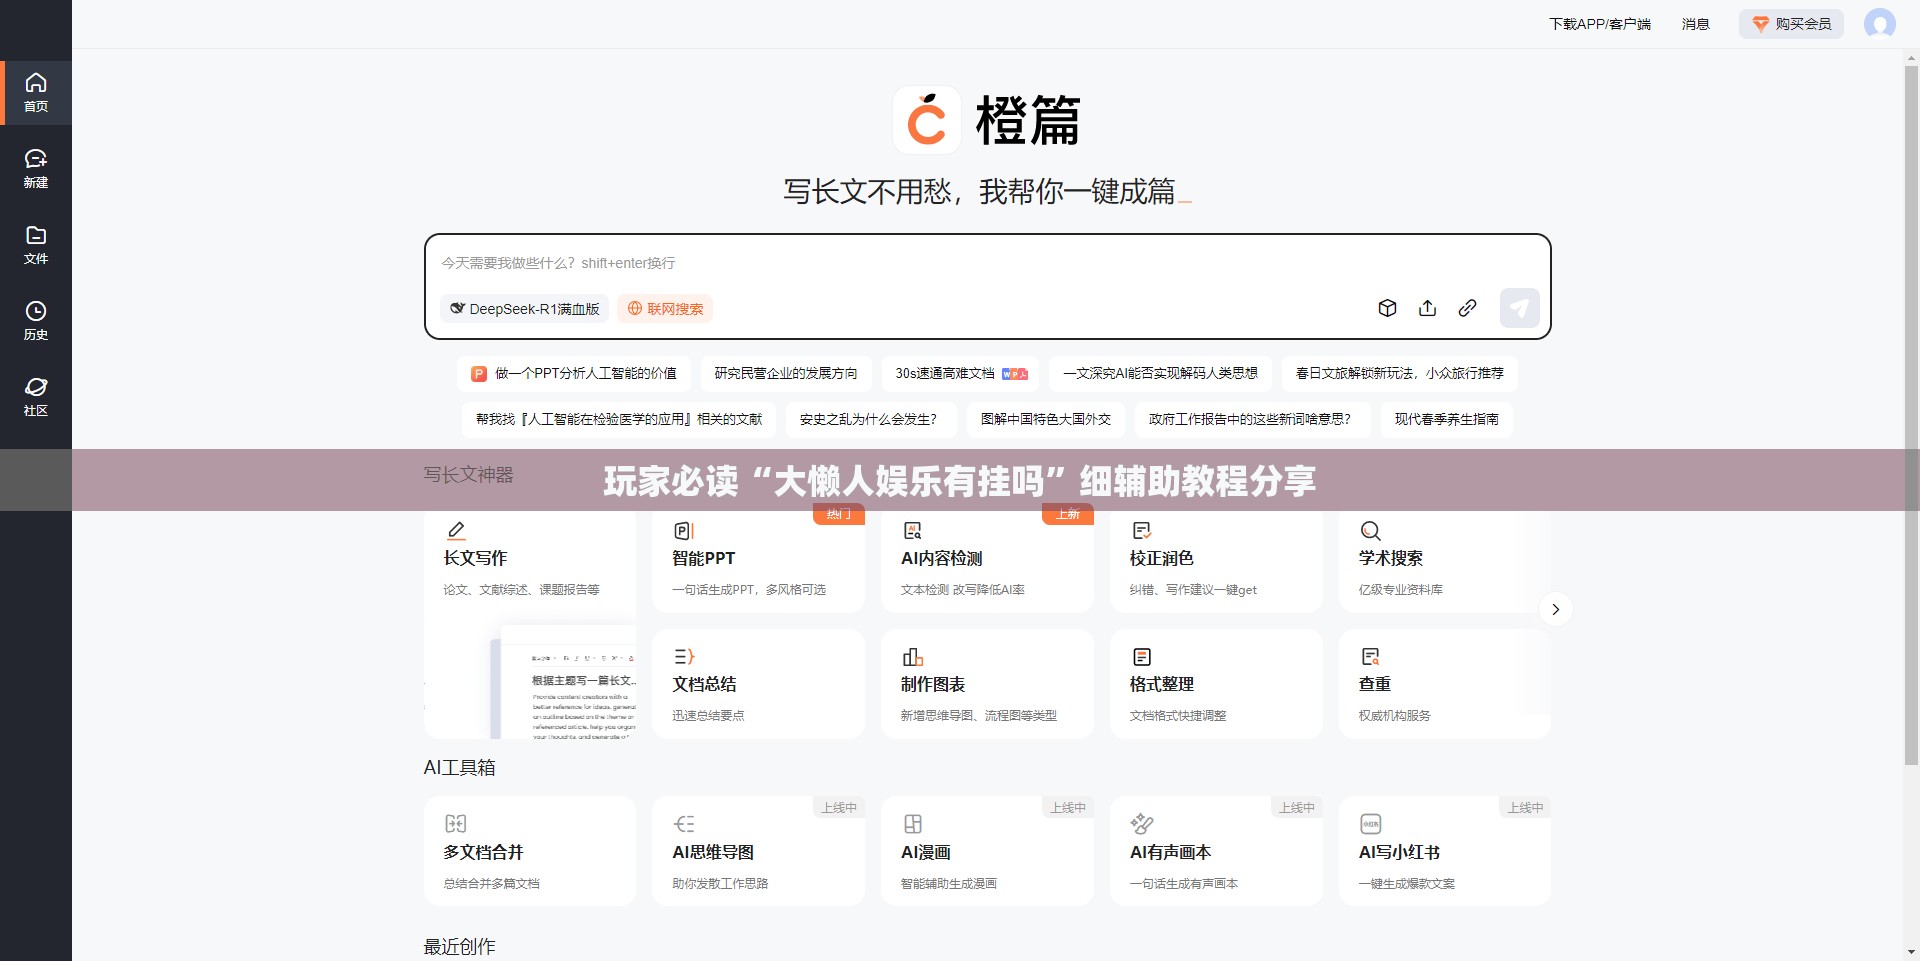Click the 智能PPT card icon
This screenshot has height=961, width=1920.
(684, 530)
